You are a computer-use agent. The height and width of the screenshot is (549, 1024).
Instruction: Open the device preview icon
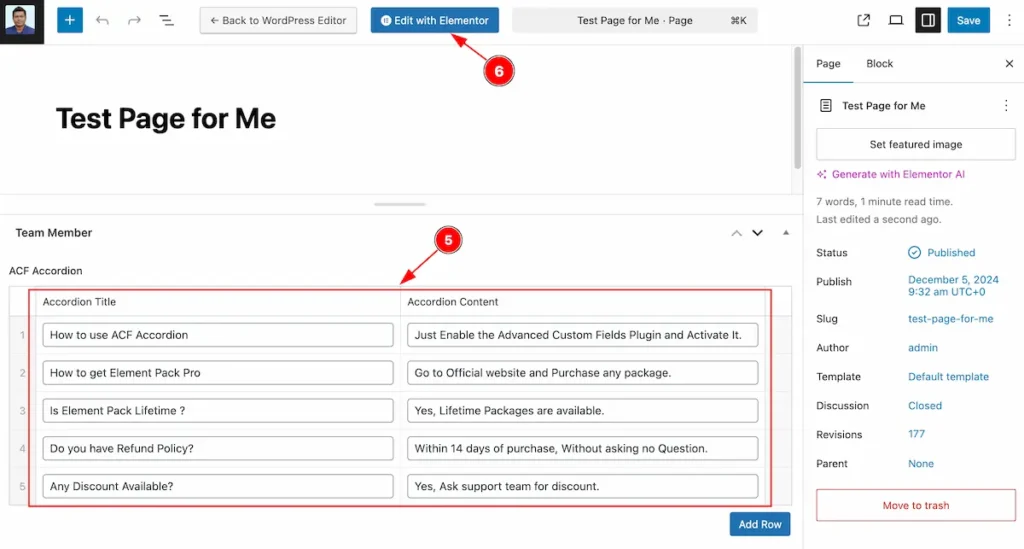click(896, 20)
